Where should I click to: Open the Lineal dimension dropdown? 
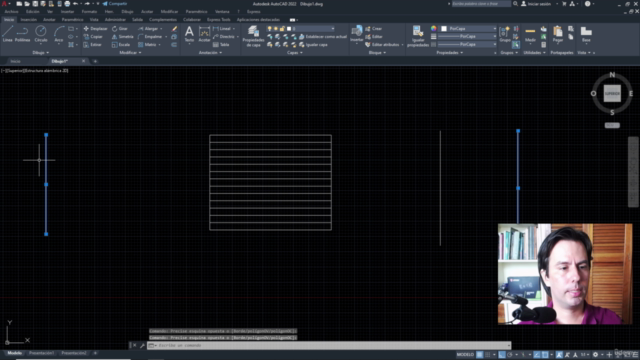coord(234,29)
